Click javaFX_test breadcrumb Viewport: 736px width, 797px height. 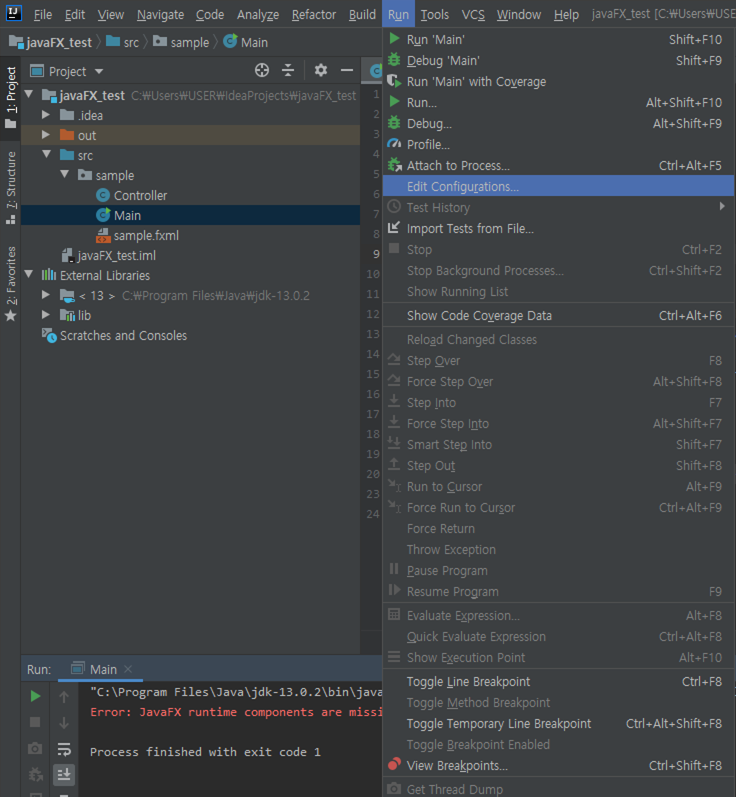pyautogui.click(x=51, y=42)
